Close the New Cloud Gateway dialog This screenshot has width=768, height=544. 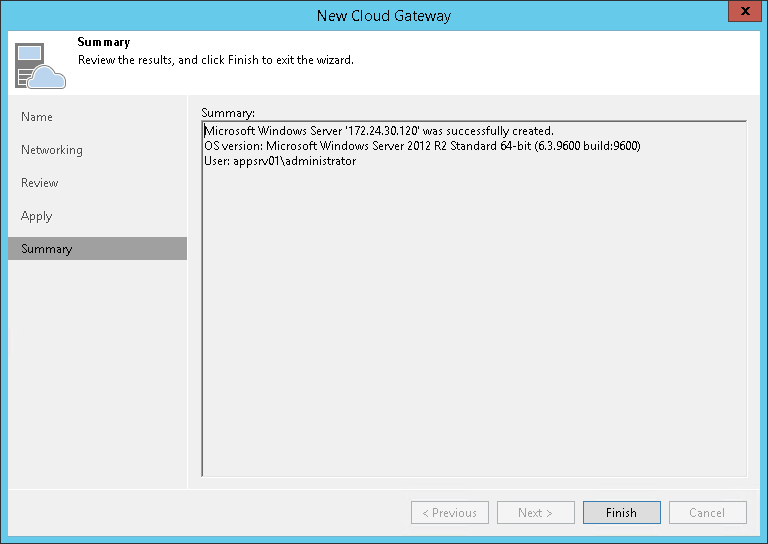coord(744,11)
